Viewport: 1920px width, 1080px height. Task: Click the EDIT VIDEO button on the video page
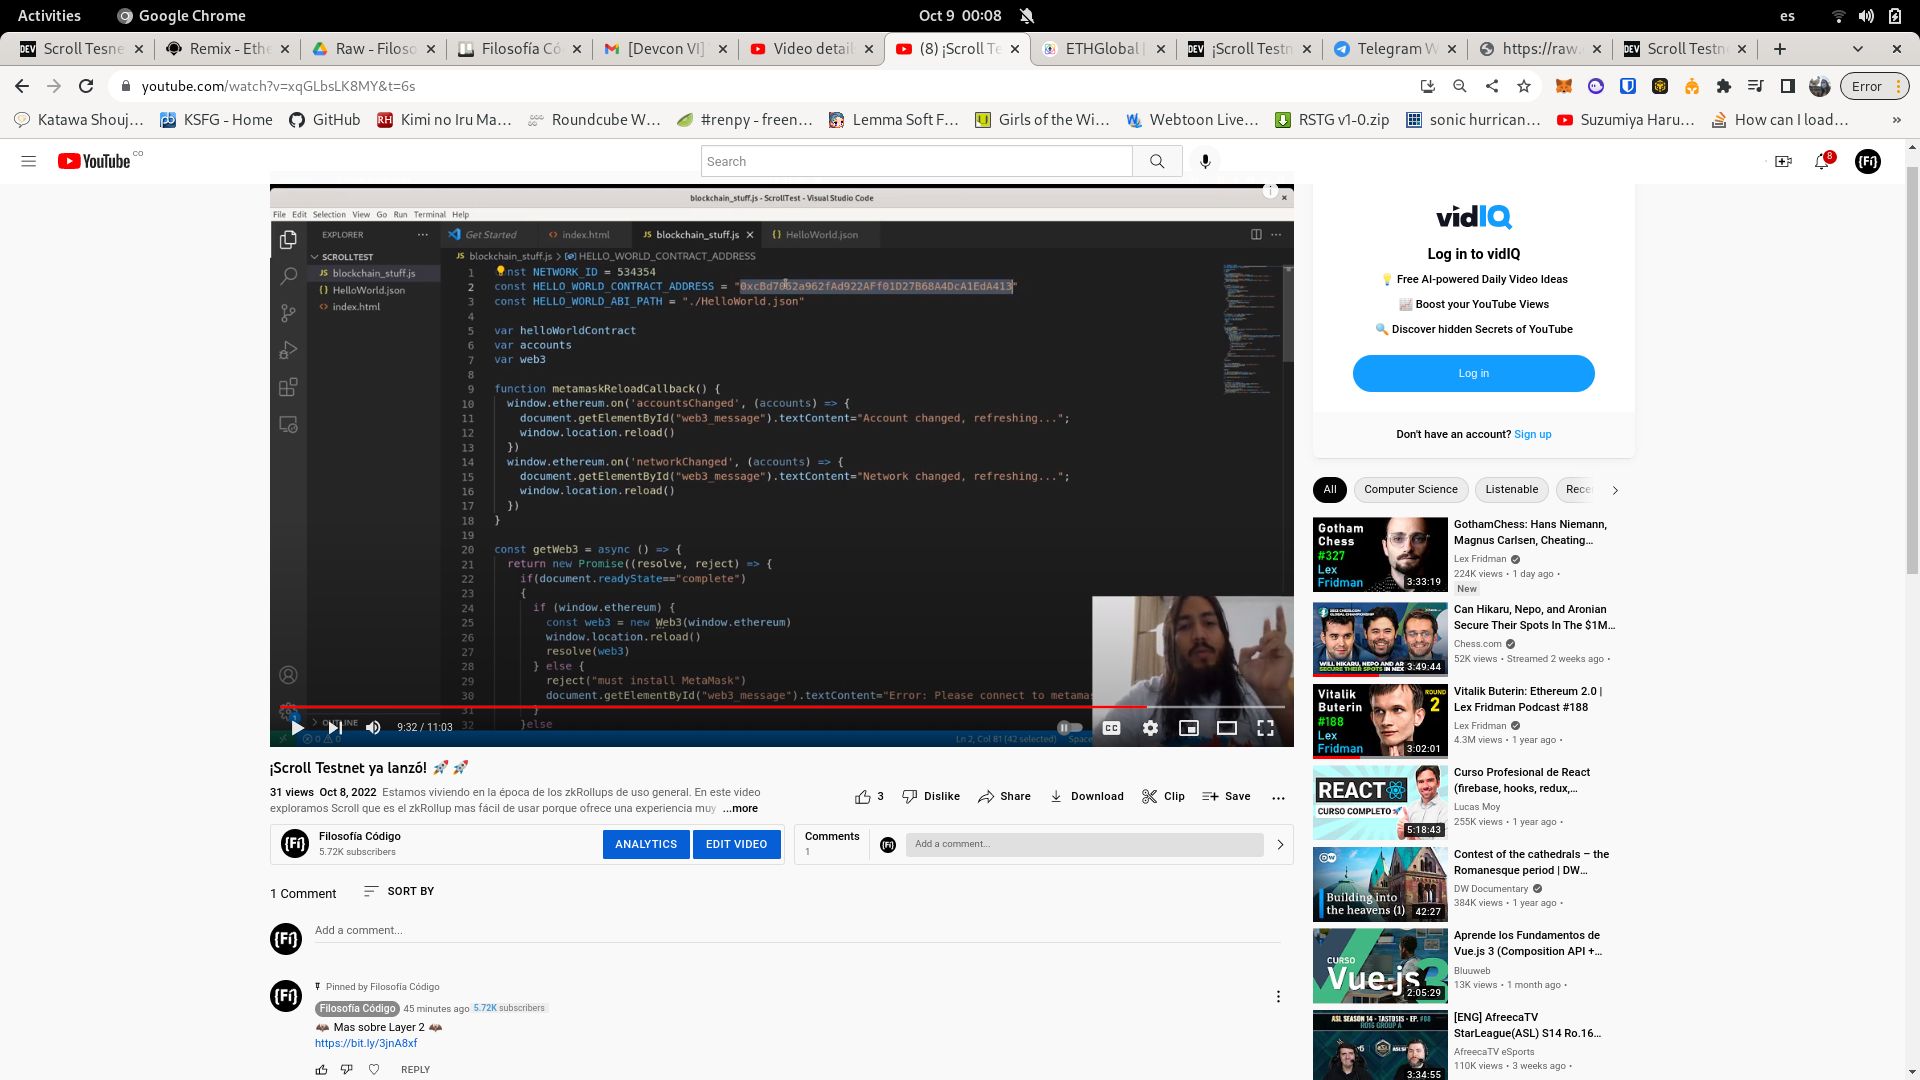click(736, 844)
